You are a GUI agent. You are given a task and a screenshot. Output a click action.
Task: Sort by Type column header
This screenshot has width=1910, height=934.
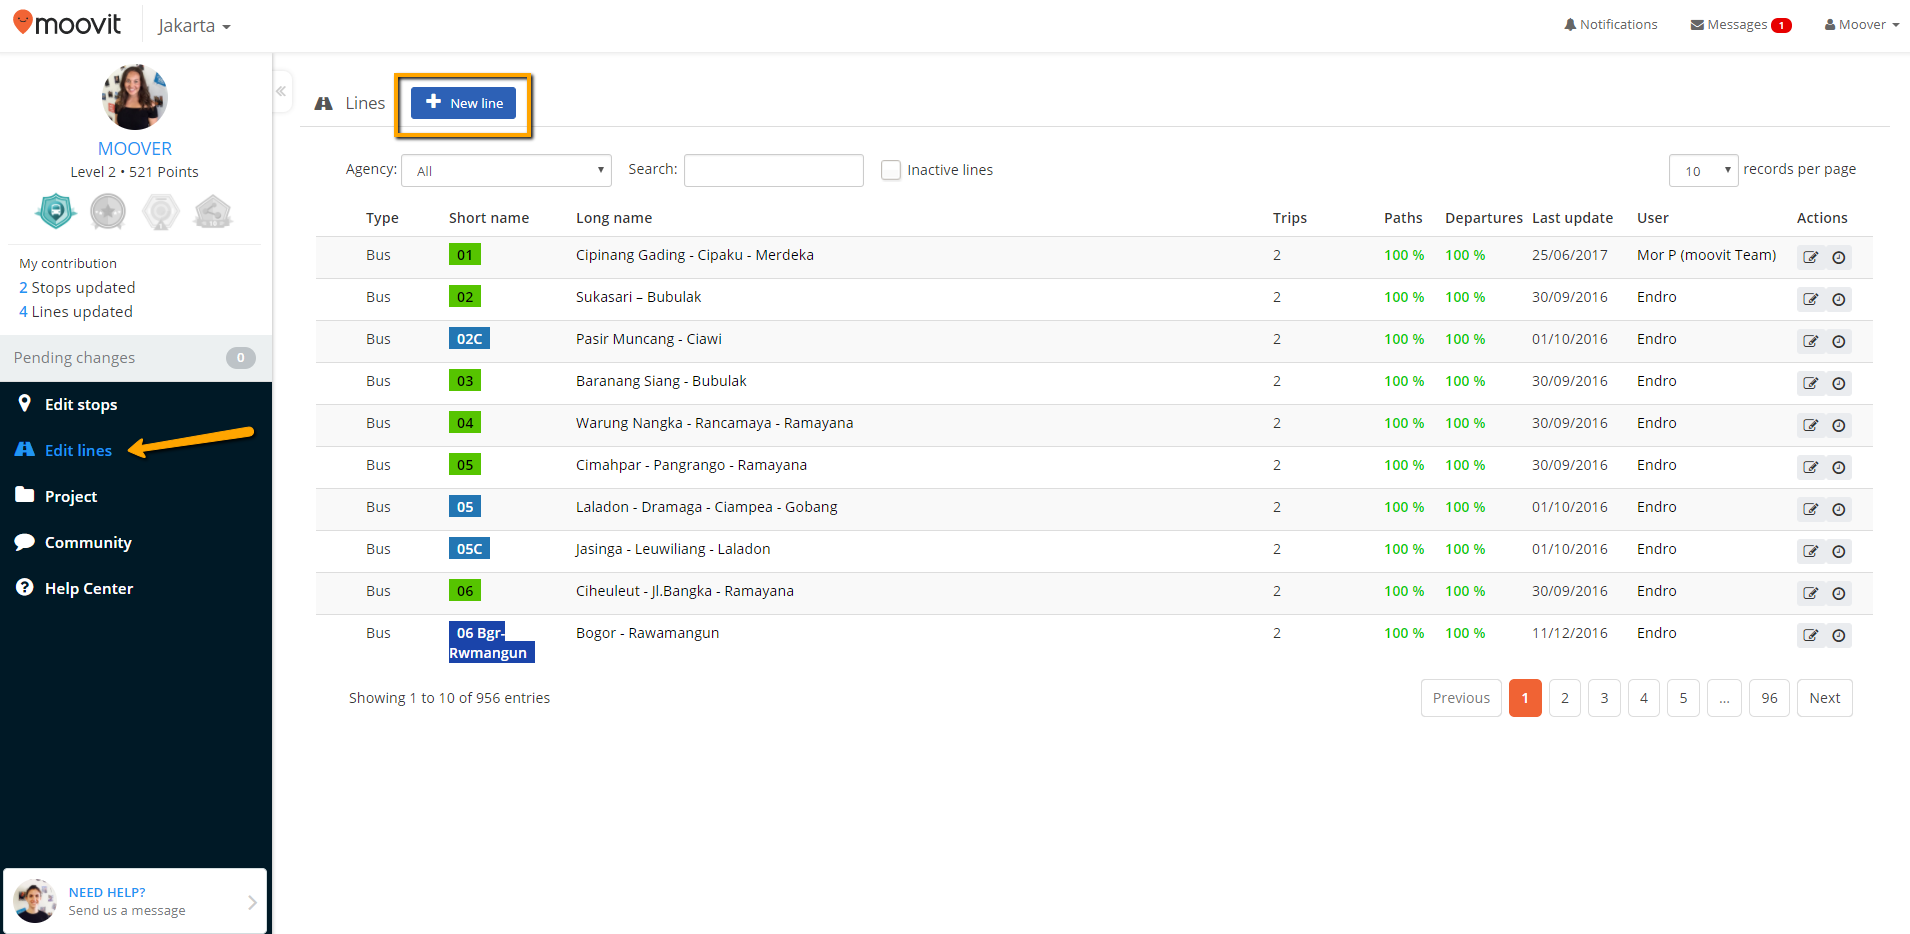click(x=382, y=218)
